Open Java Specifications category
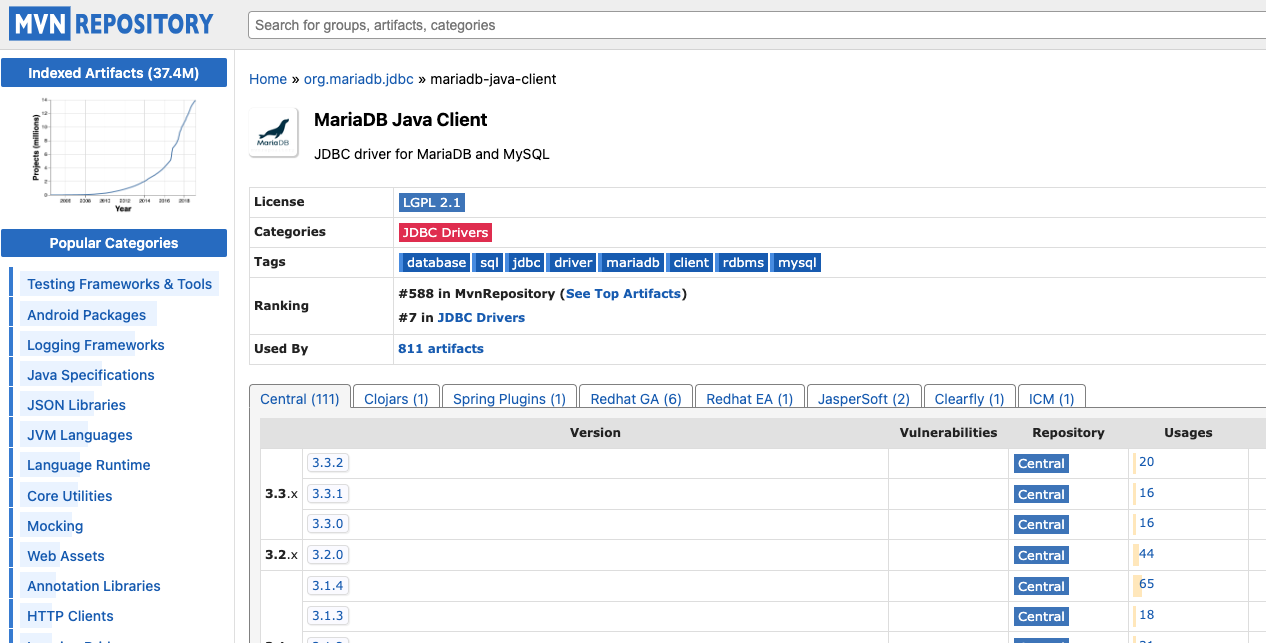 [91, 375]
